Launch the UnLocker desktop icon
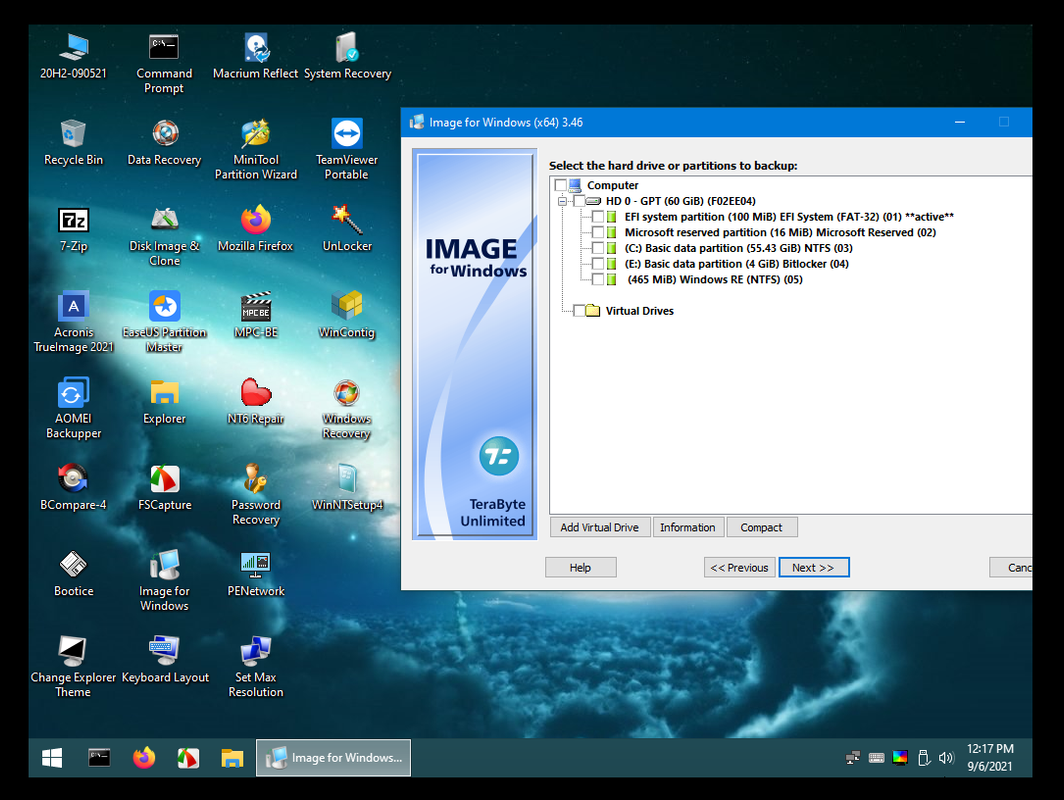Viewport: 1064px width, 800px height. point(347,229)
